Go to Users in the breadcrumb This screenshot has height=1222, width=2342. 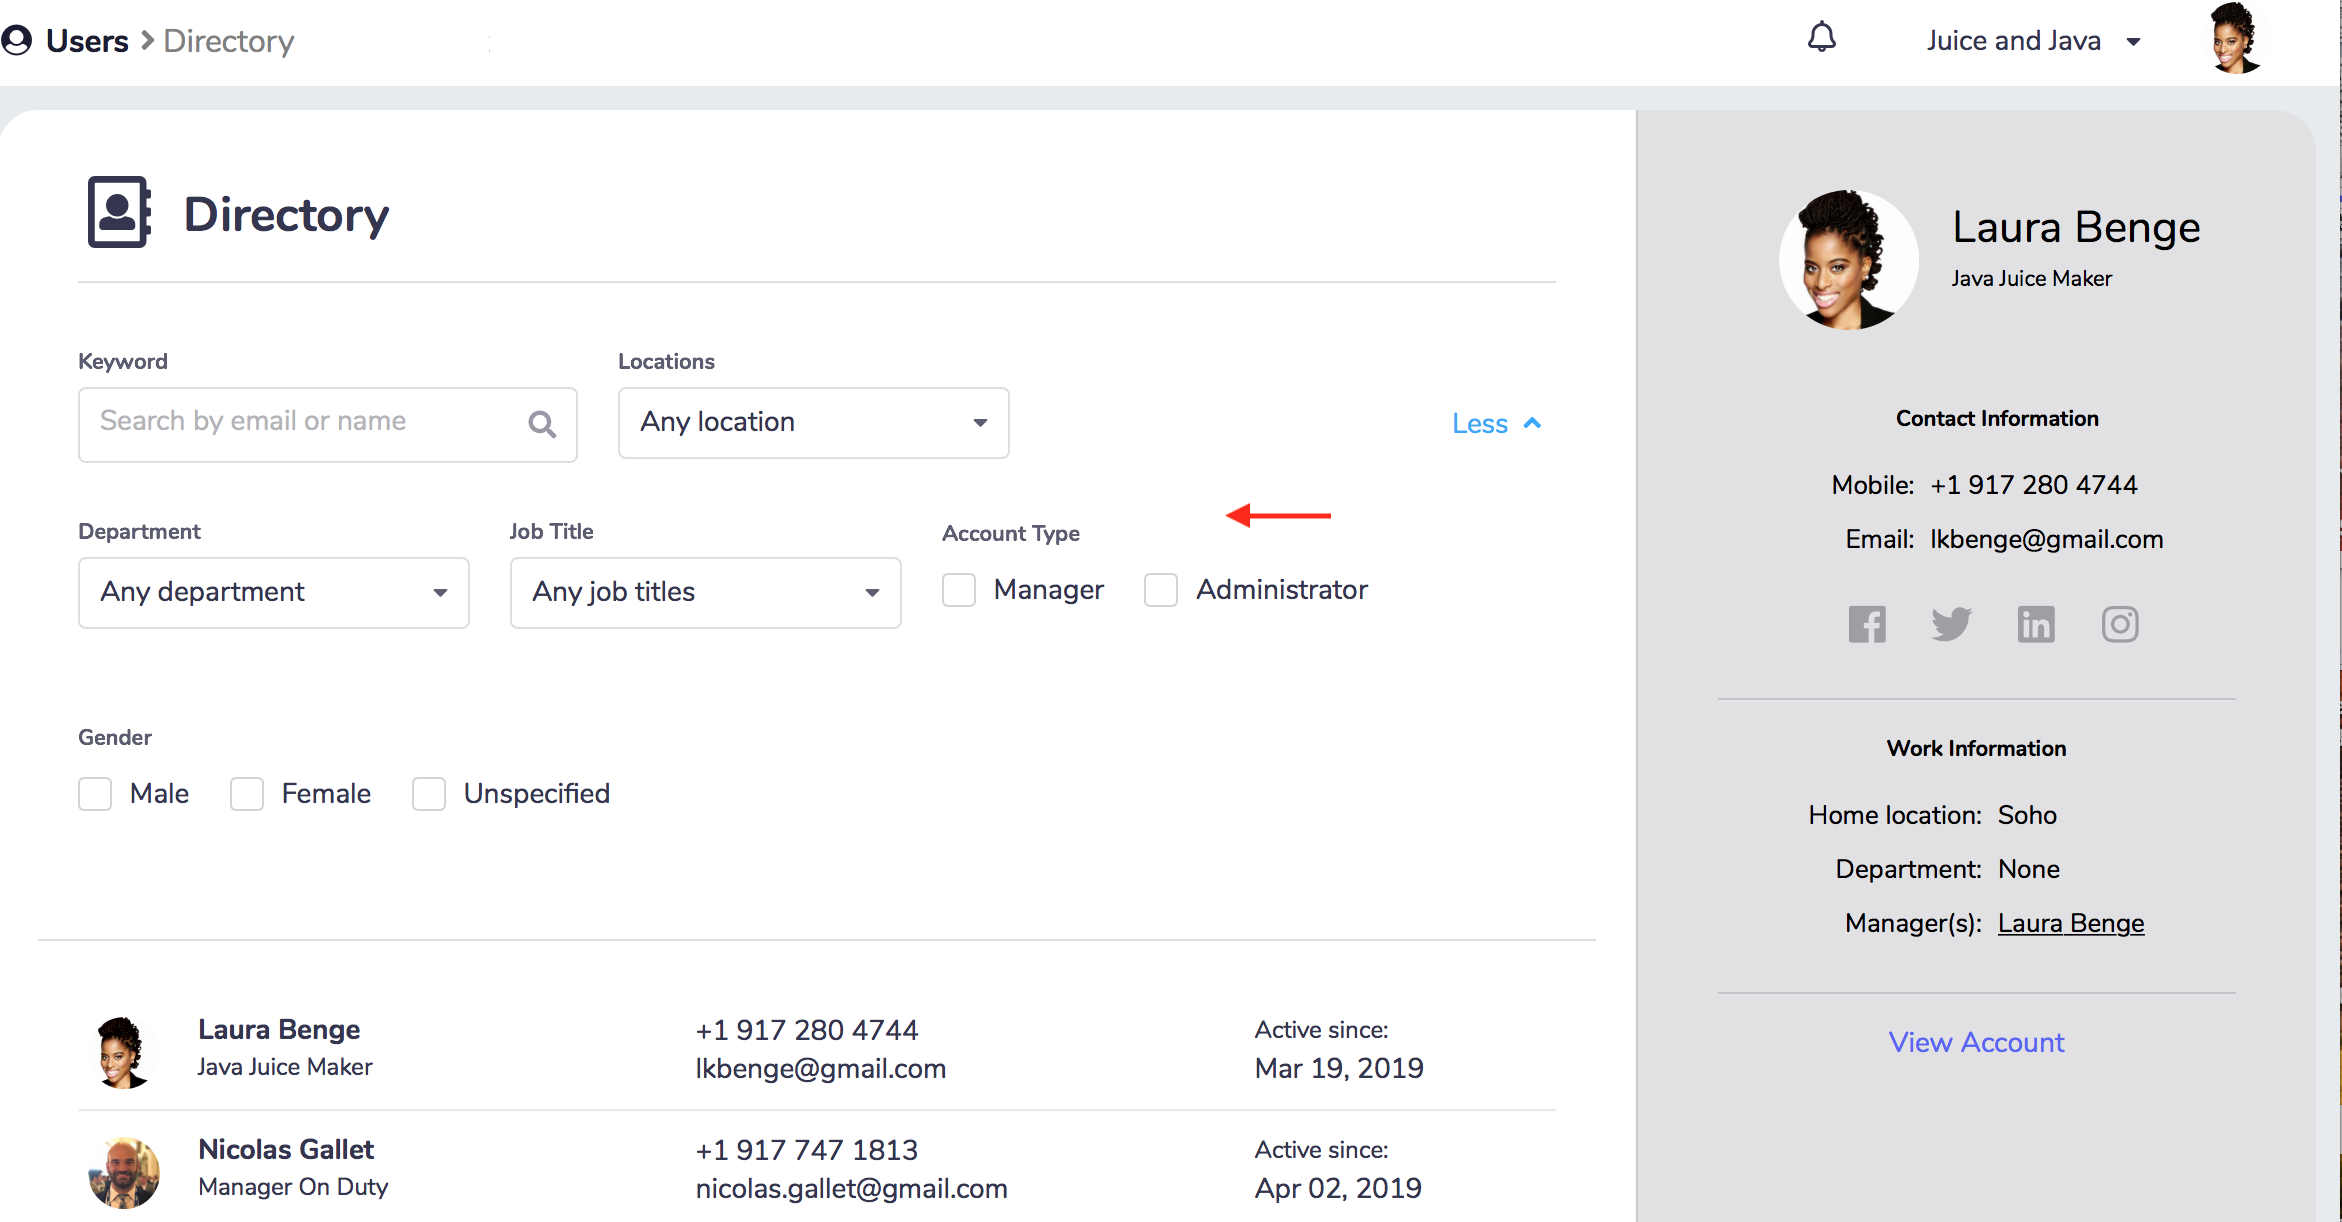87,41
